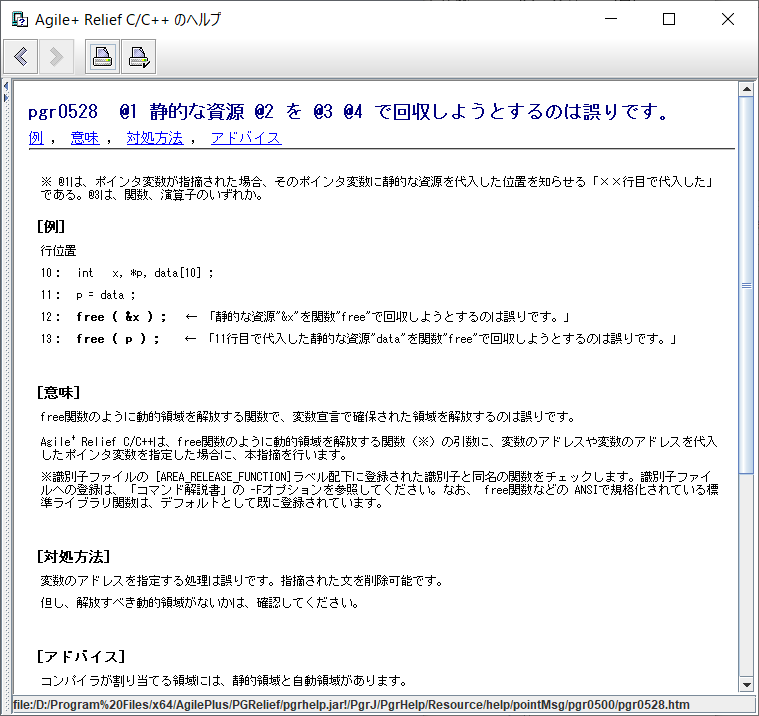Open Page Setup printer icon
This screenshot has height=716, width=759.
tap(138, 57)
